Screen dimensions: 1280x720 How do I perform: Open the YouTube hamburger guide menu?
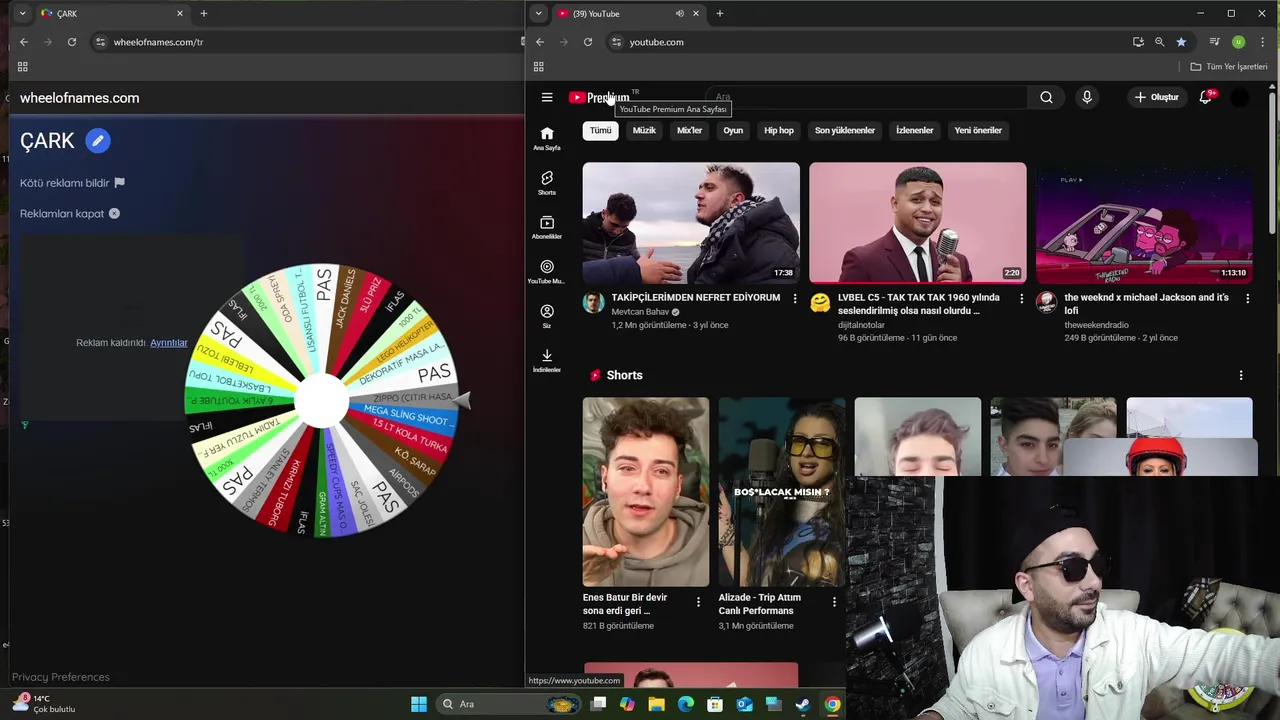pos(547,97)
